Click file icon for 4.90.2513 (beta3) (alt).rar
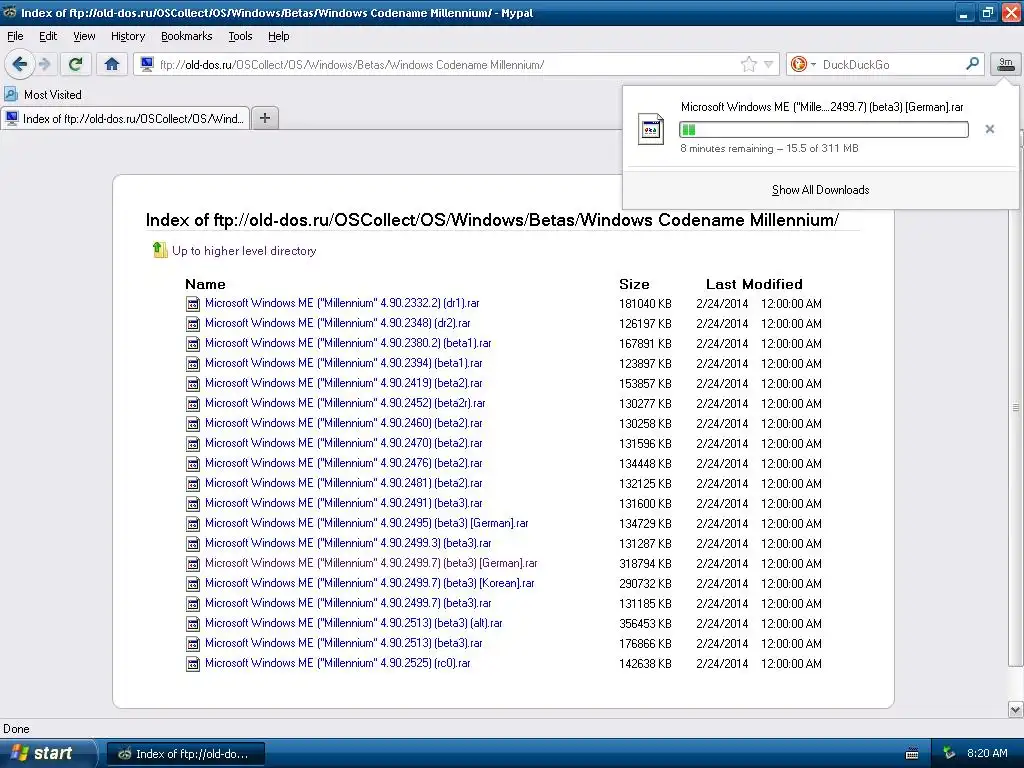 pyautogui.click(x=193, y=624)
